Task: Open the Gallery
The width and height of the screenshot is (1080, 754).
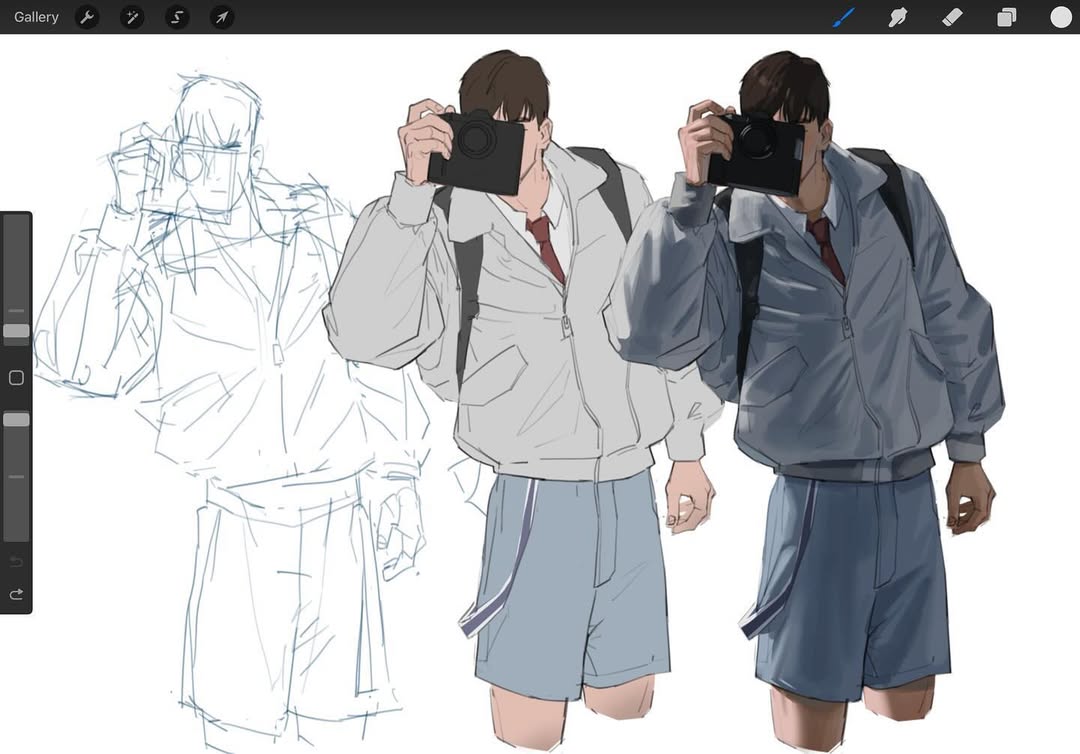Action: pyautogui.click(x=36, y=17)
